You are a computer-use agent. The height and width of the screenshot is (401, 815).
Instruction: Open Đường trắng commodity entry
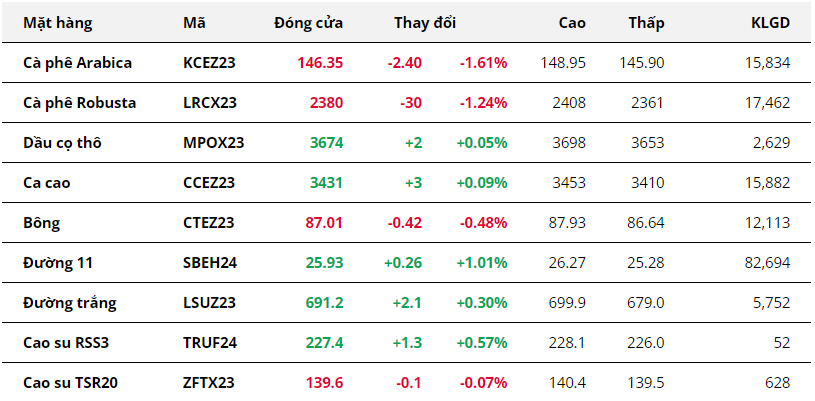(68, 302)
